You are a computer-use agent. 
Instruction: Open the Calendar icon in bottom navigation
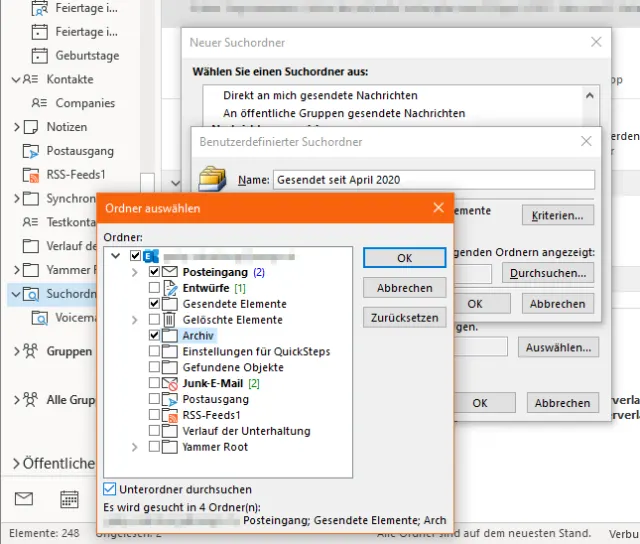click(69, 499)
